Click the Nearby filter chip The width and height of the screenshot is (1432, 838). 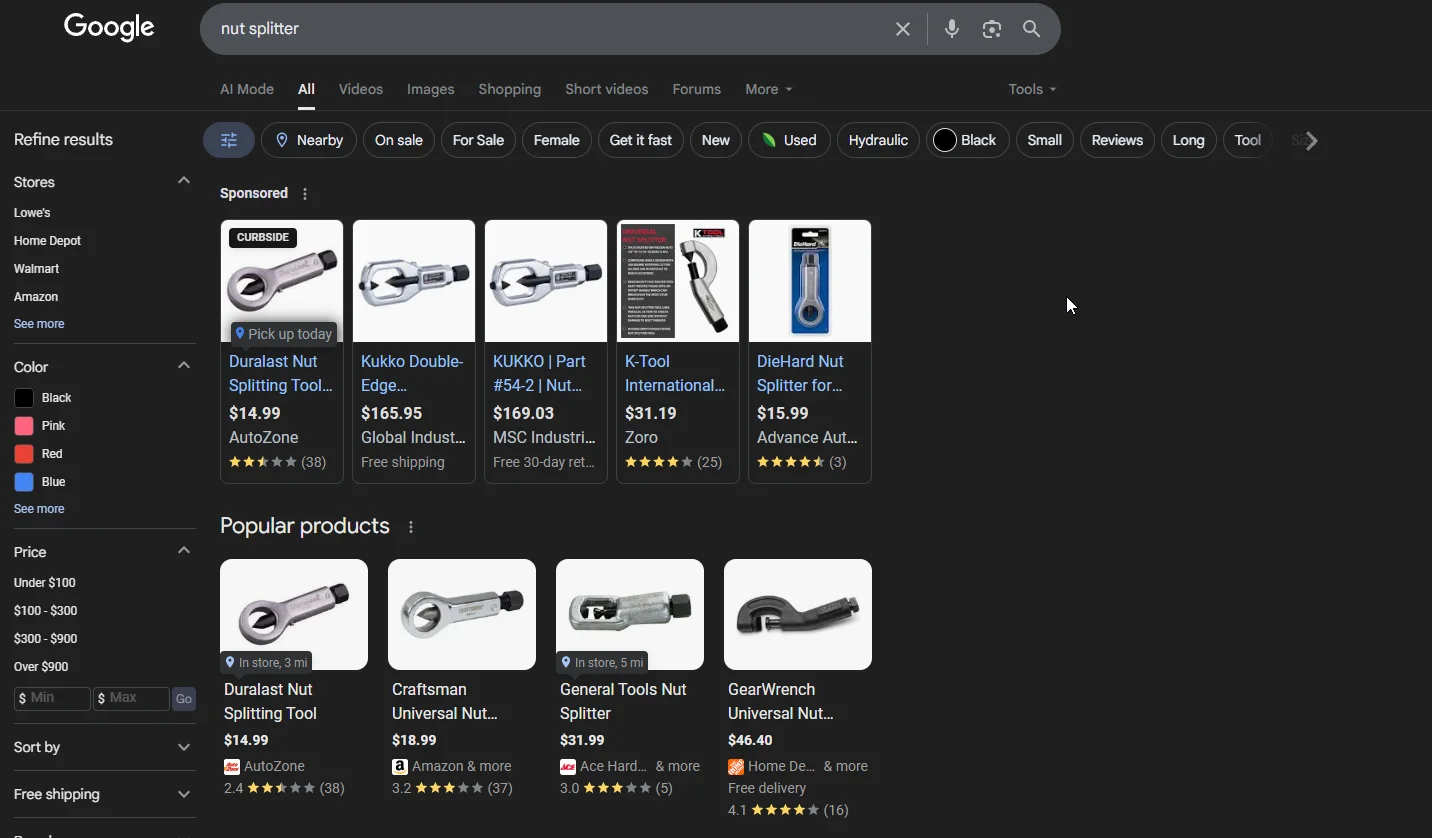(x=309, y=140)
